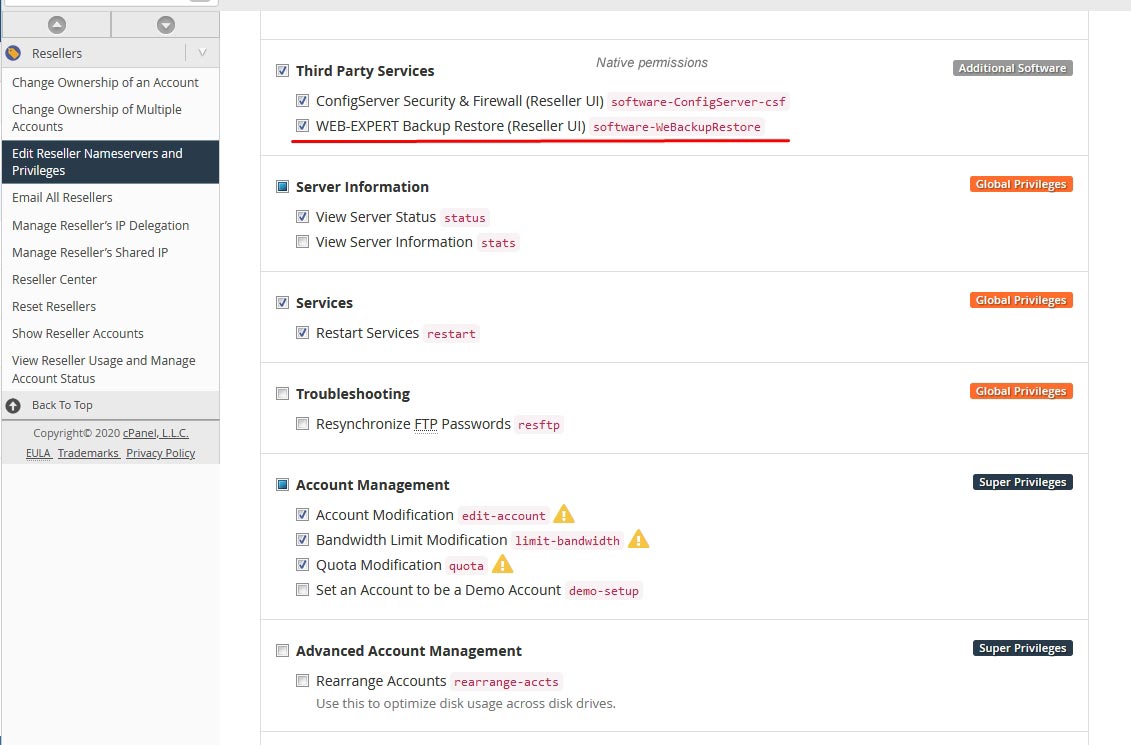
Task: Uncheck ConfigServer Security & Firewall checkbox
Action: pos(302,101)
